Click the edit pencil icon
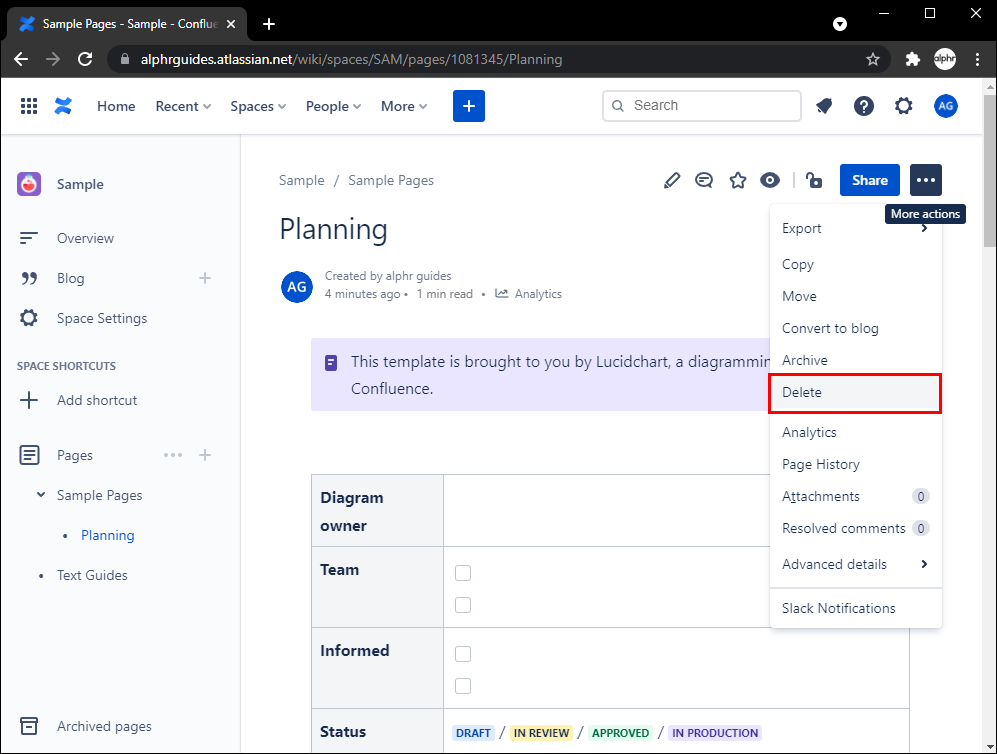The width and height of the screenshot is (997, 754). (672, 180)
